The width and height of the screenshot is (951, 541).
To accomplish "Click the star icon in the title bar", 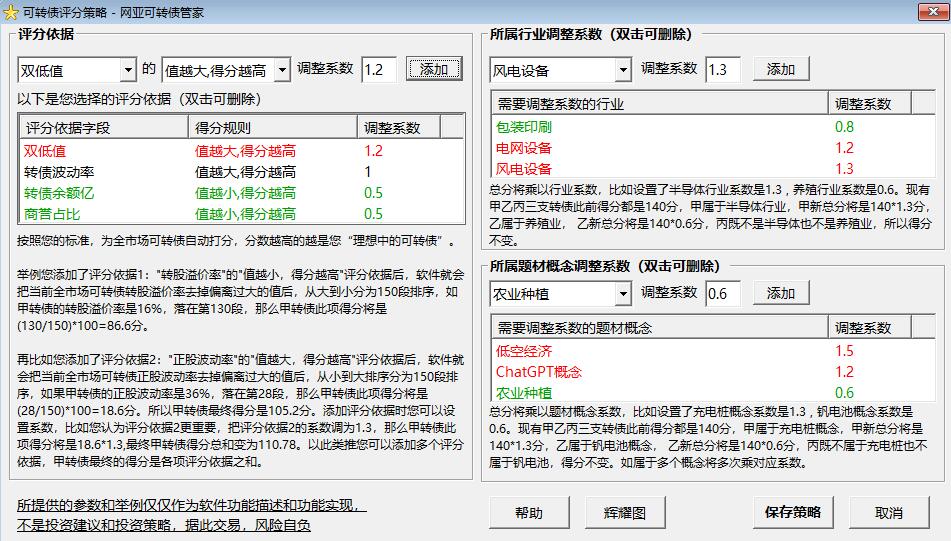I will click(x=10, y=12).
